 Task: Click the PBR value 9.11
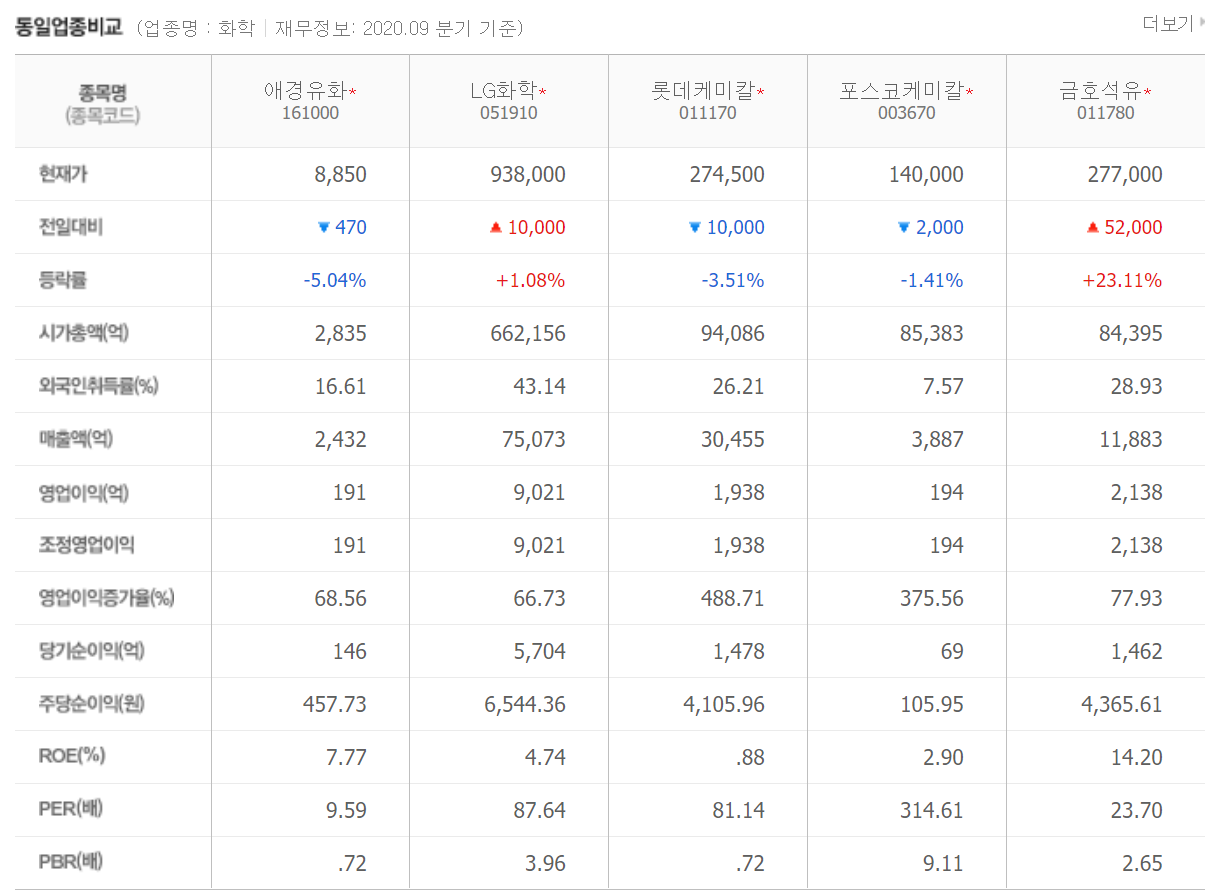tap(944, 863)
